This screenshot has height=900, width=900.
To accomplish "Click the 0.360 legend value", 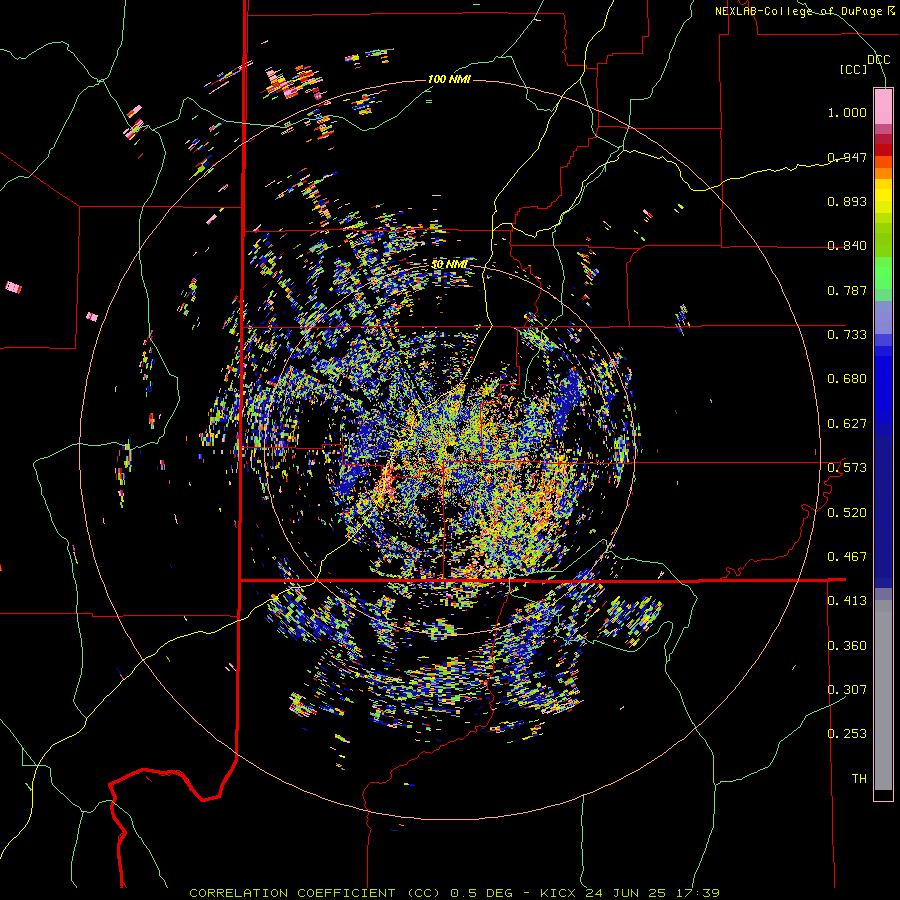I will 847,646.
